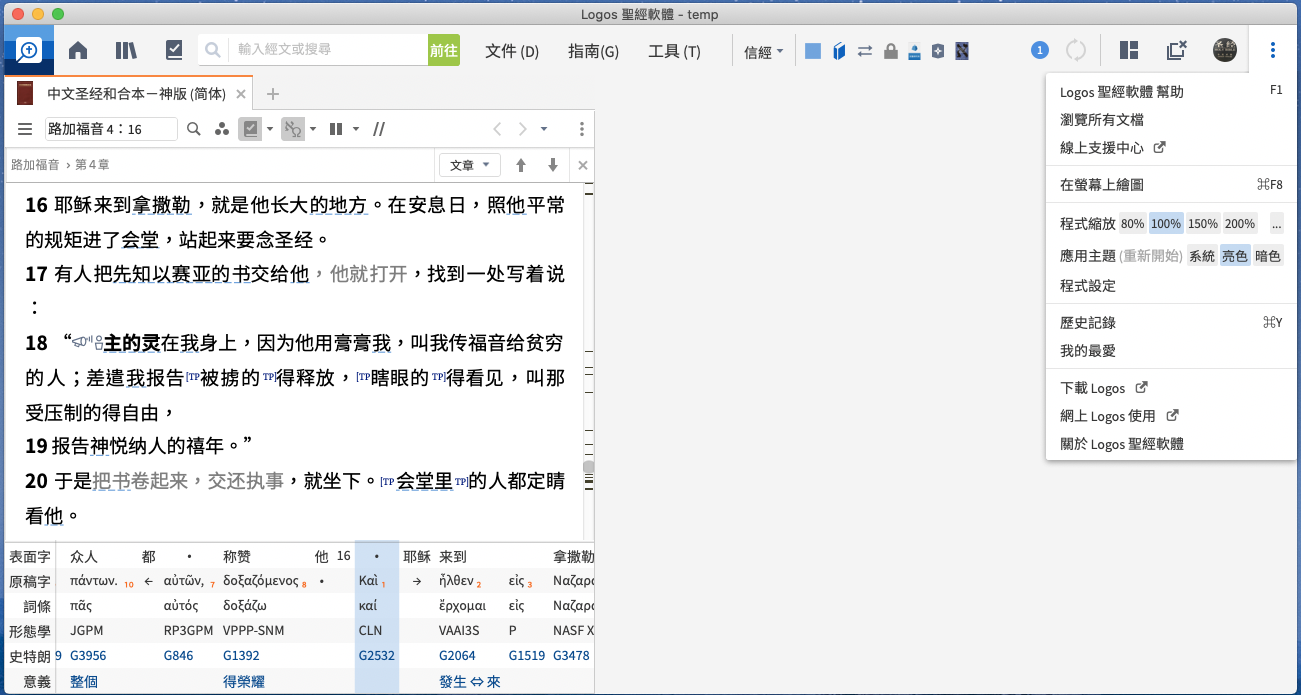Open more zoom options ellipsis
1301x695 pixels.
point(1276,224)
